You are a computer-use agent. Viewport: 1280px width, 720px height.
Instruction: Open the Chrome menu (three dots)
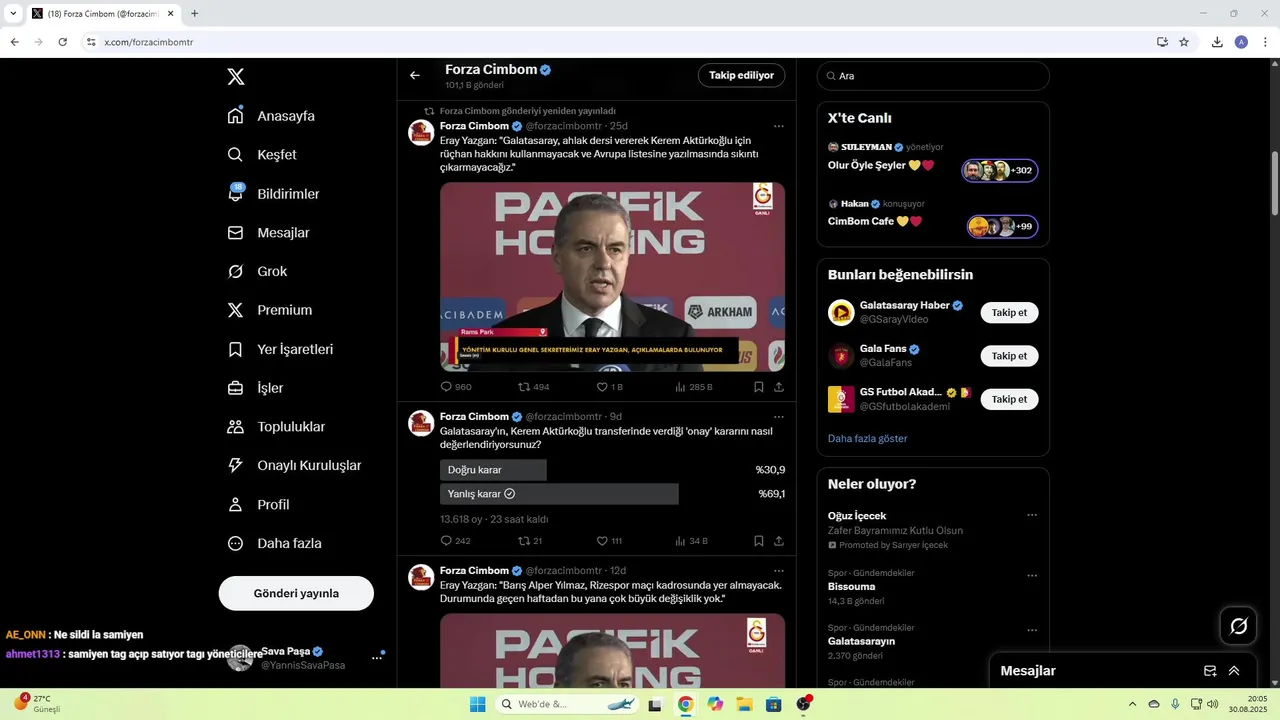tap(1266, 42)
